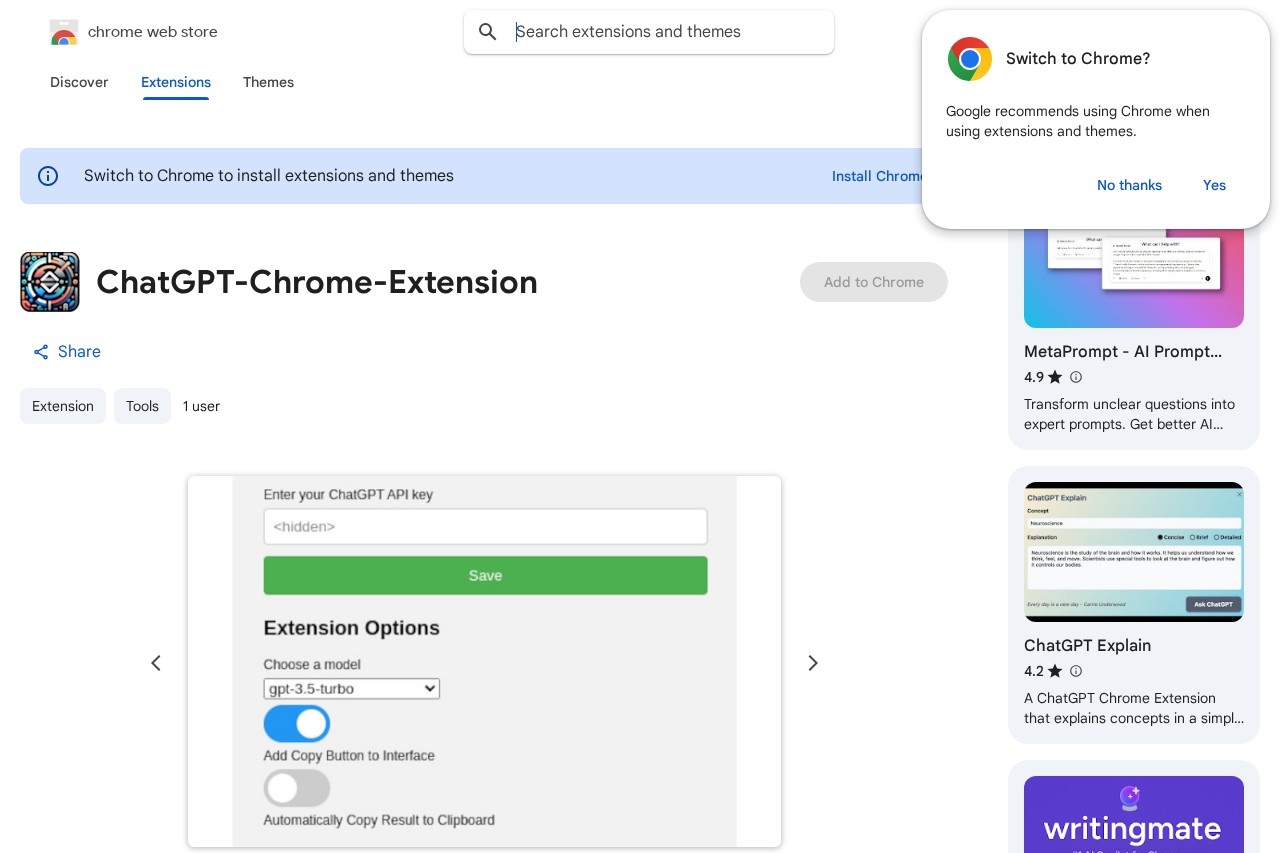Click the left carousel chevron
The width and height of the screenshot is (1280, 853).
[x=156, y=663]
